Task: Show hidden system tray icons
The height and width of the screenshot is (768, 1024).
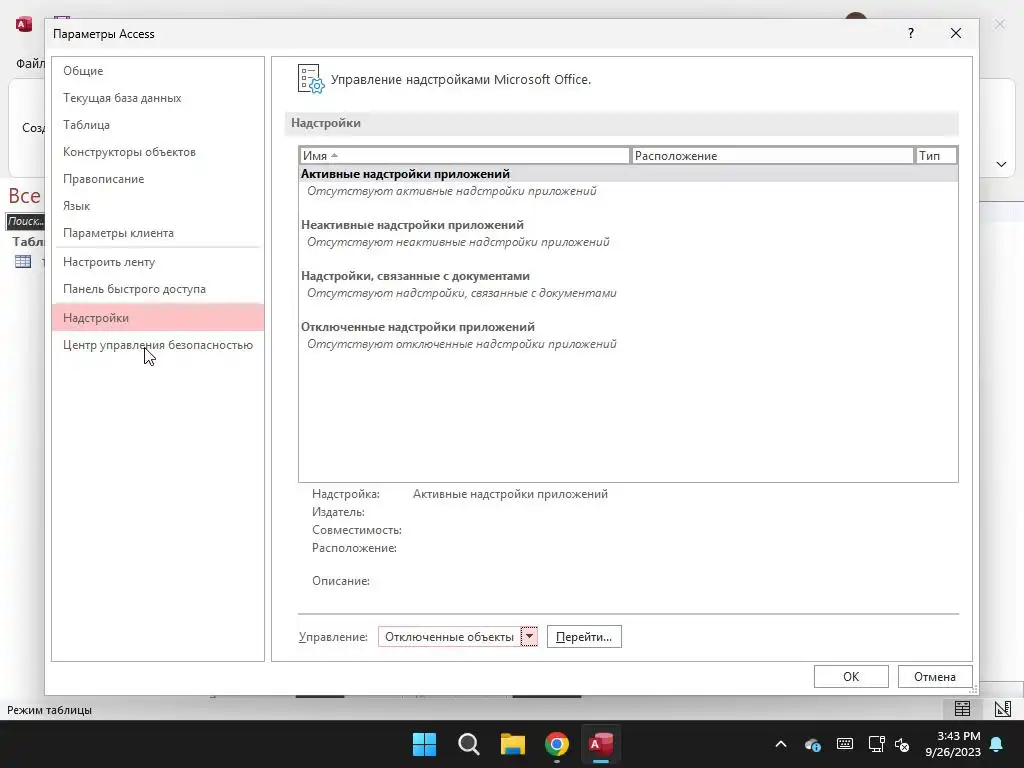Action: coord(781,744)
